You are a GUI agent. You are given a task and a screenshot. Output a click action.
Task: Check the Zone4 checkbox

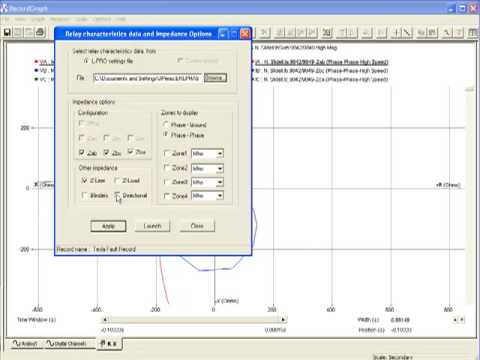coord(167,196)
